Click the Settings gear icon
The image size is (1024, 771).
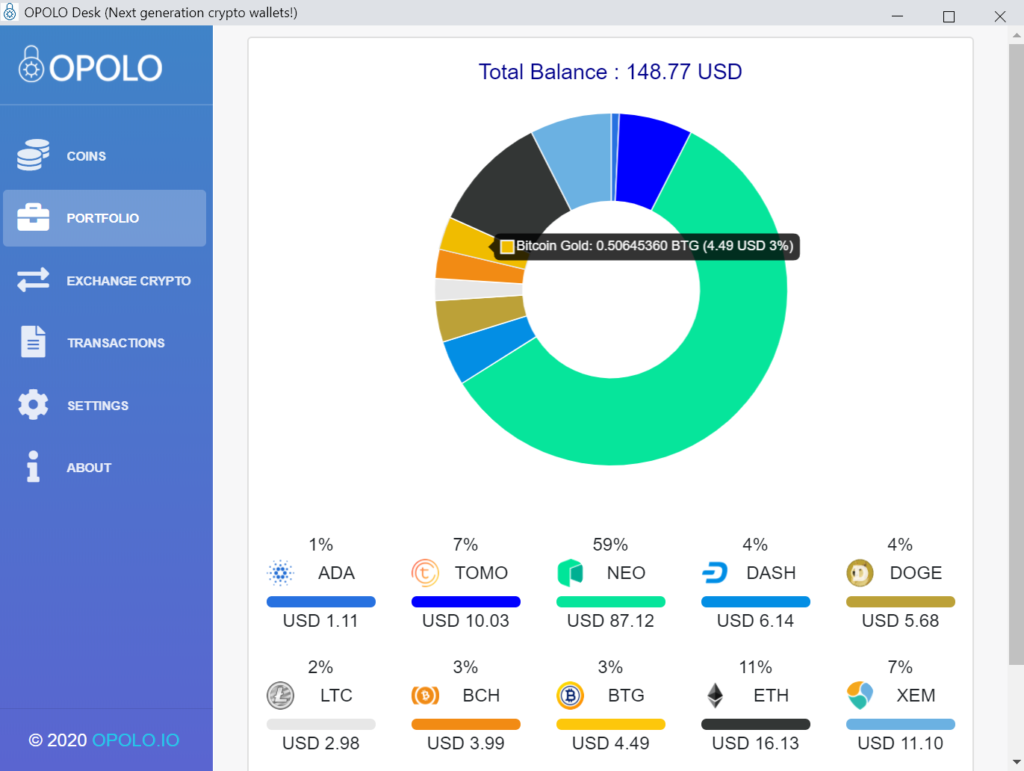coord(33,405)
